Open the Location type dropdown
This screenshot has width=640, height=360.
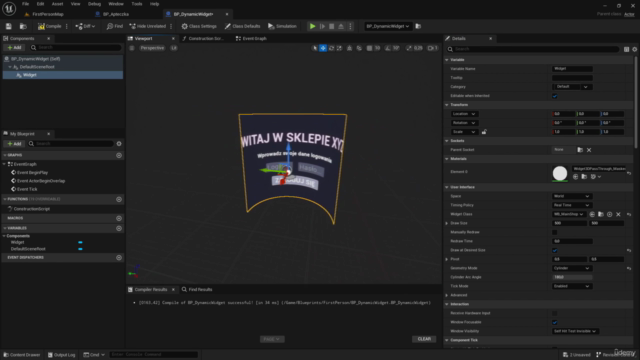click(x=464, y=114)
